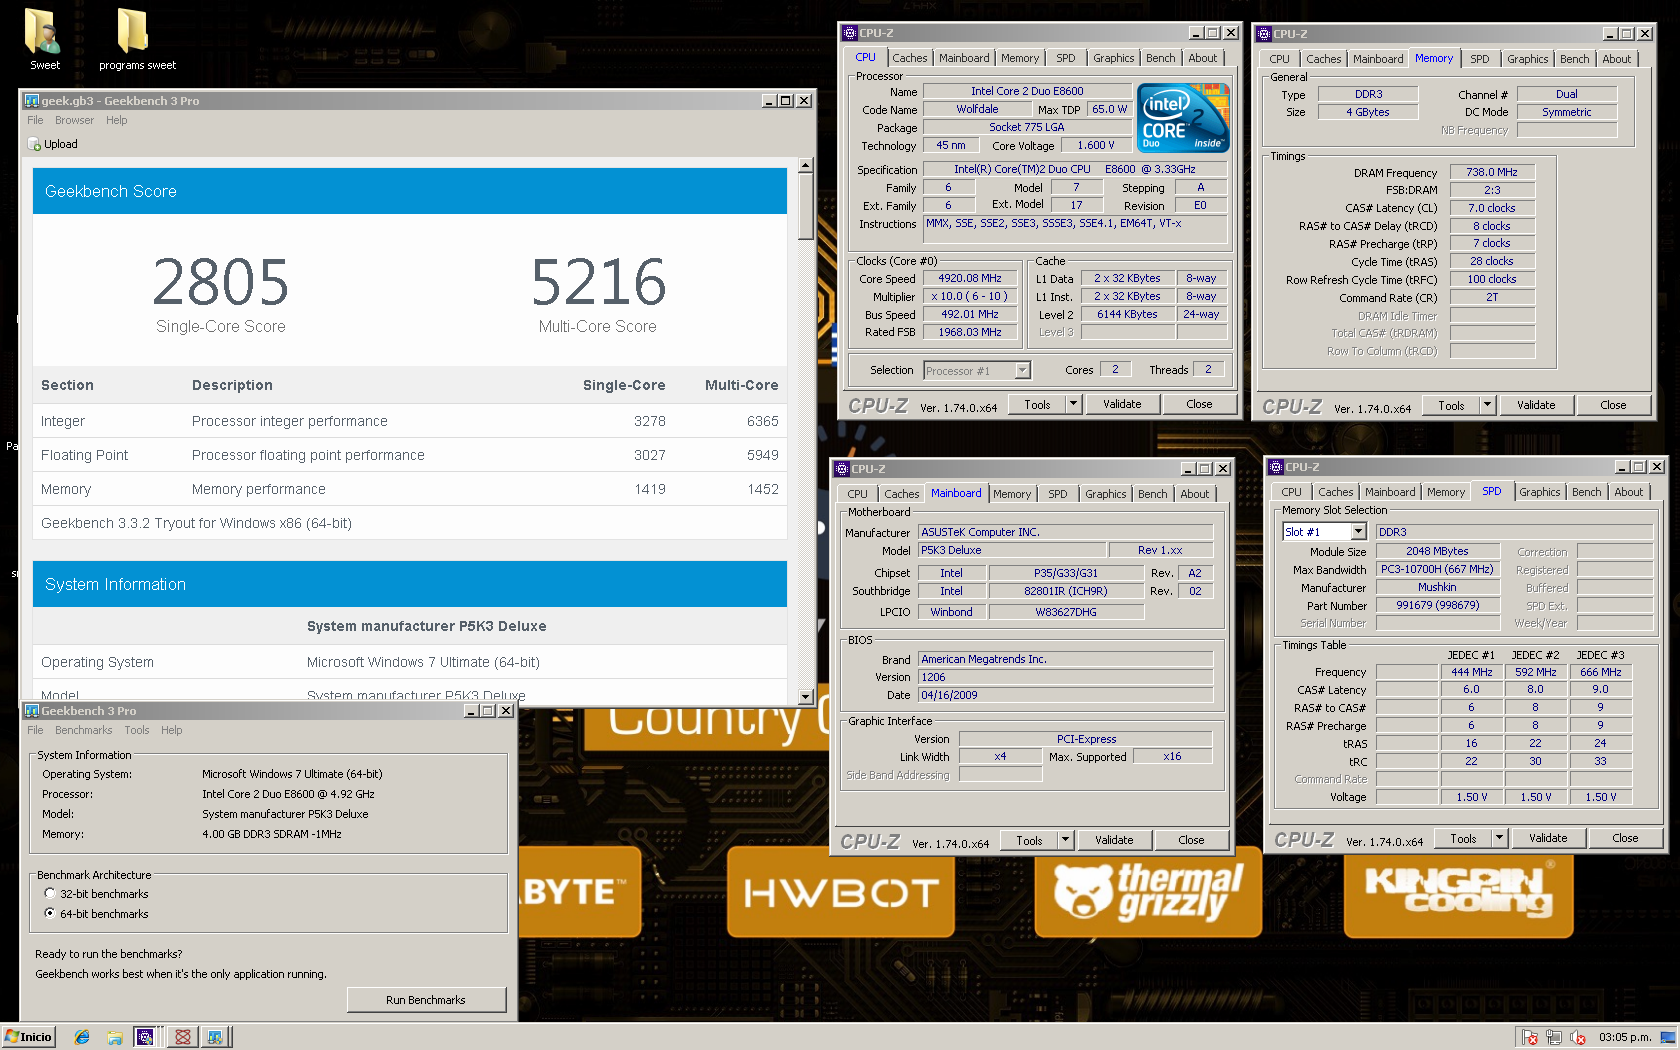
Task: Open Graphics tab in CPU-Z memory timings window
Action: pos(1527,59)
